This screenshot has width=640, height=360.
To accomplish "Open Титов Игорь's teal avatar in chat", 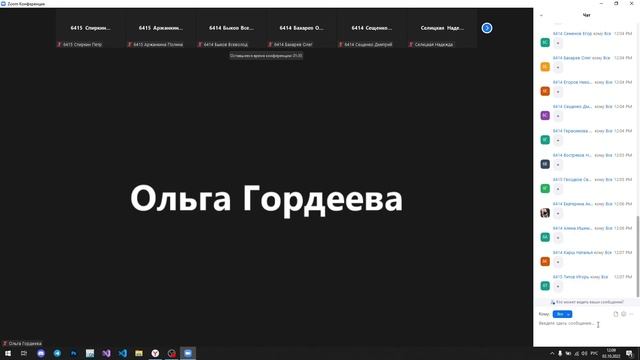I will point(545,286).
